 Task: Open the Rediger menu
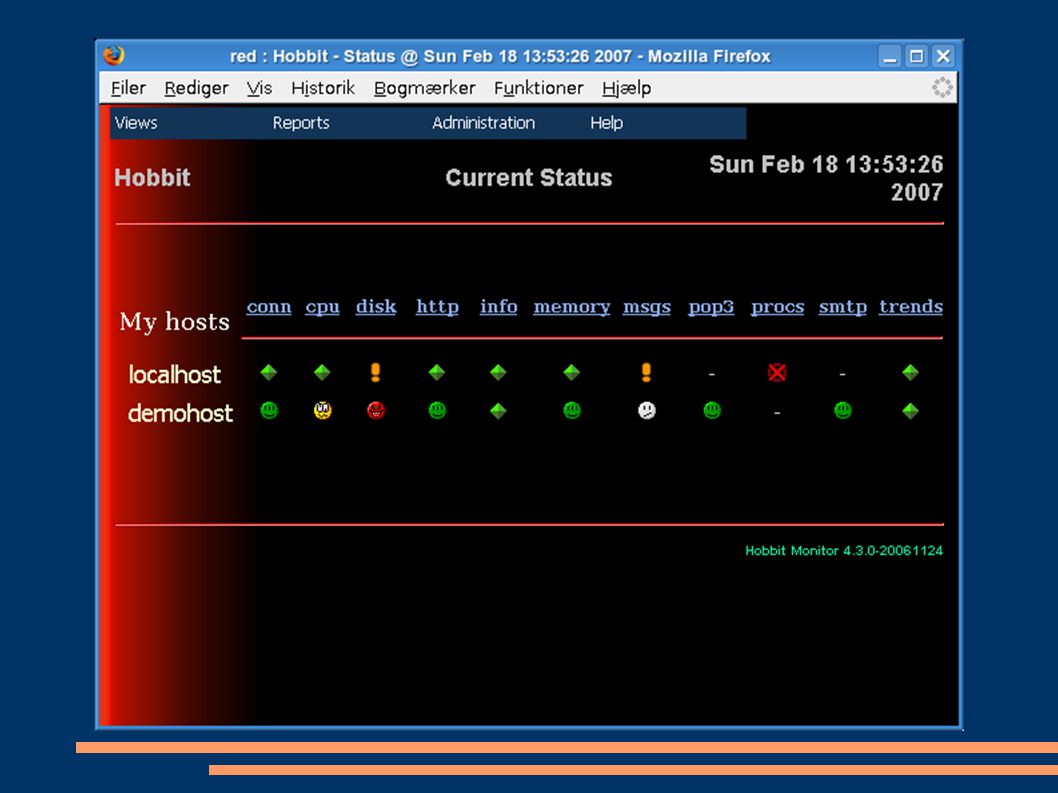[x=196, y=88]
